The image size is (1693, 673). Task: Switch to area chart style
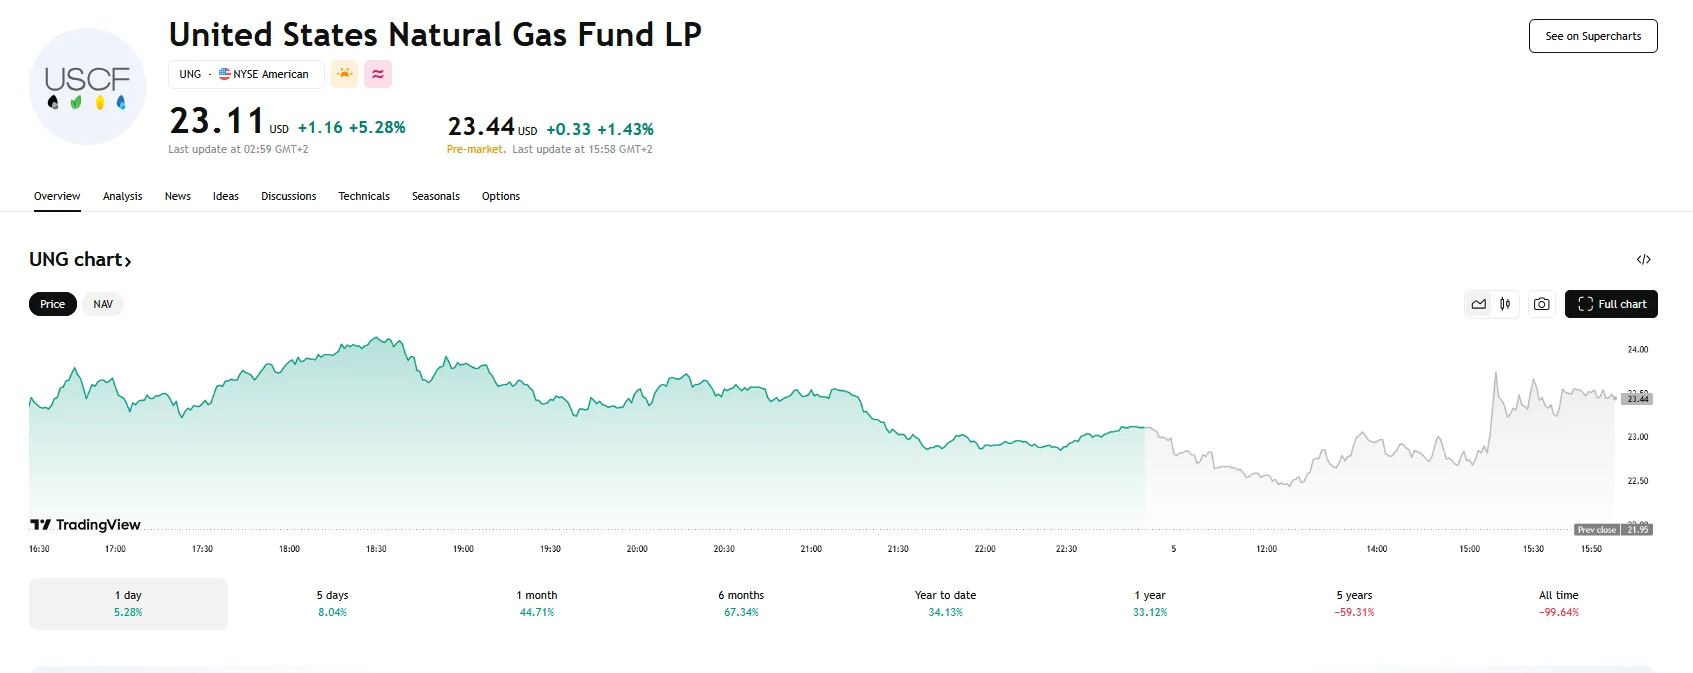pos(1478,304)
